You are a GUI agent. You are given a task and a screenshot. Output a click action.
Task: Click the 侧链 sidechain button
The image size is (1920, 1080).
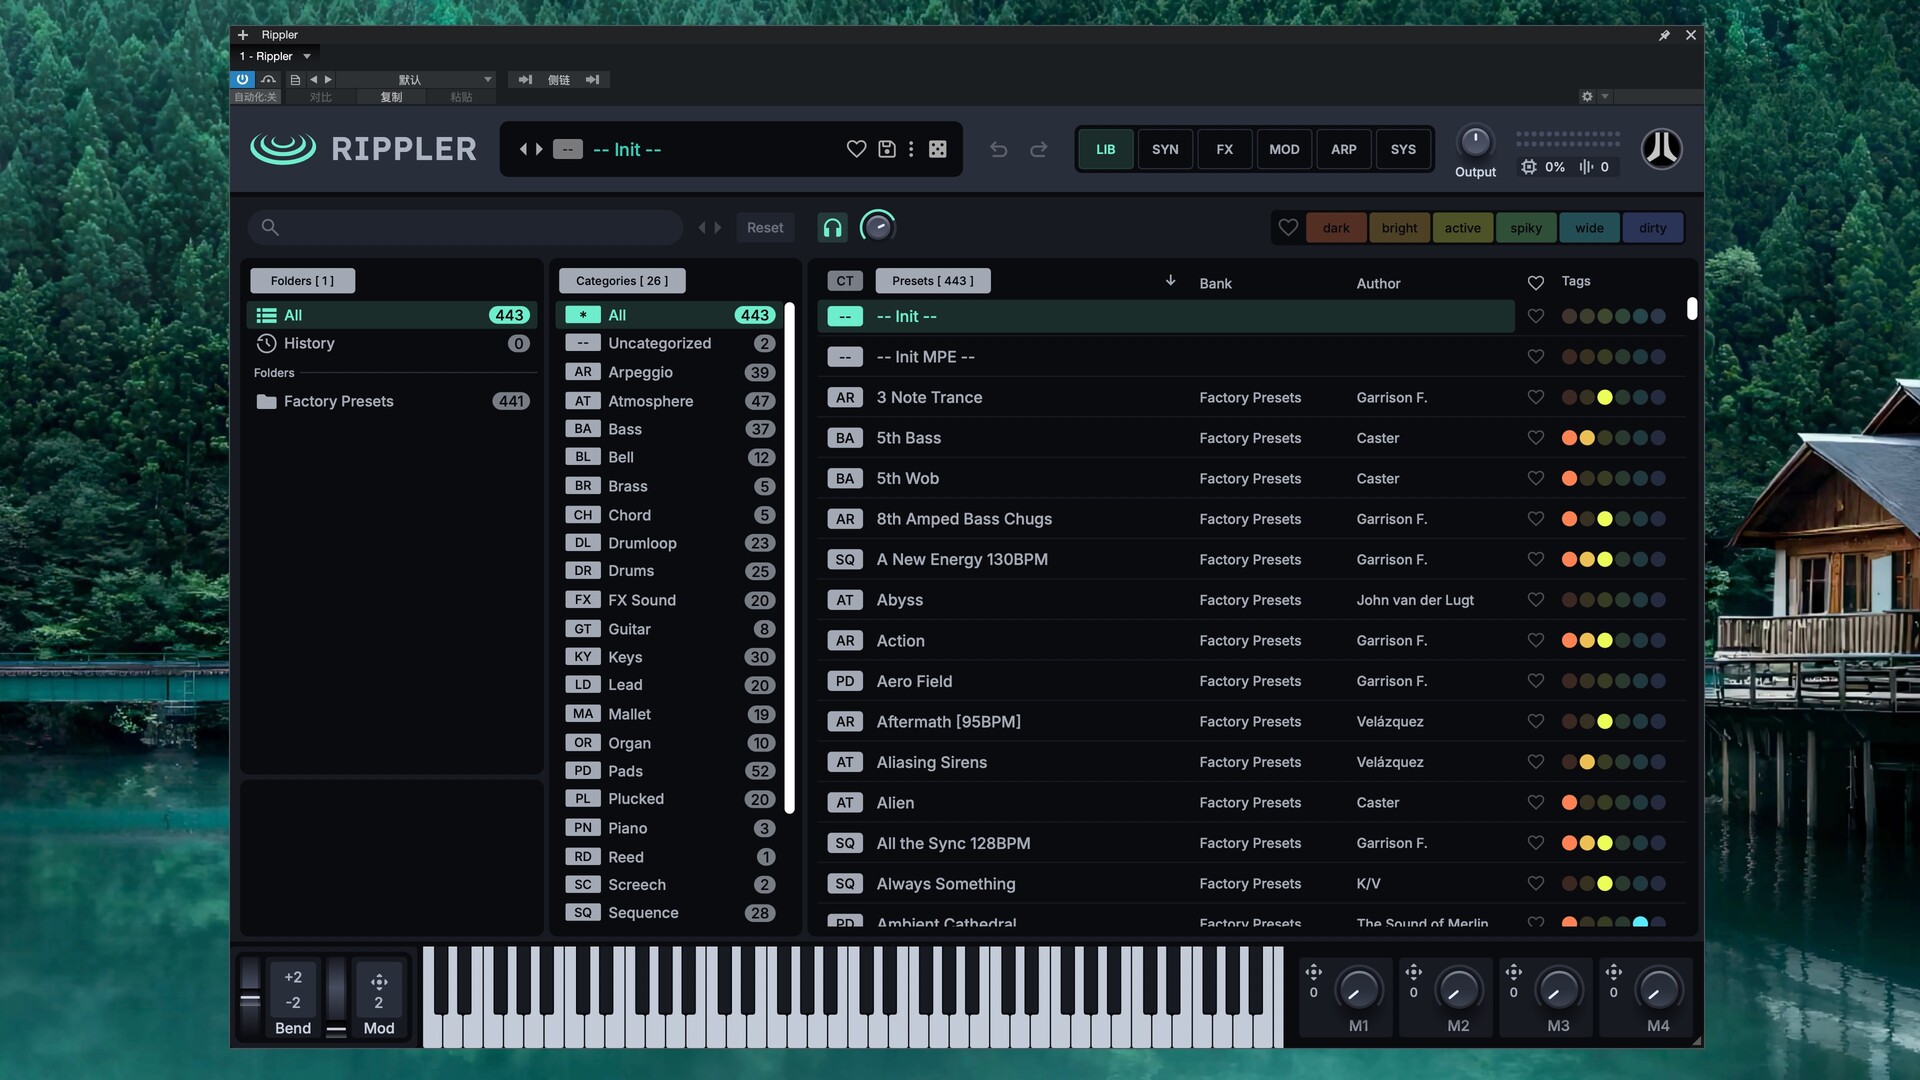click(x=559, y=79)
